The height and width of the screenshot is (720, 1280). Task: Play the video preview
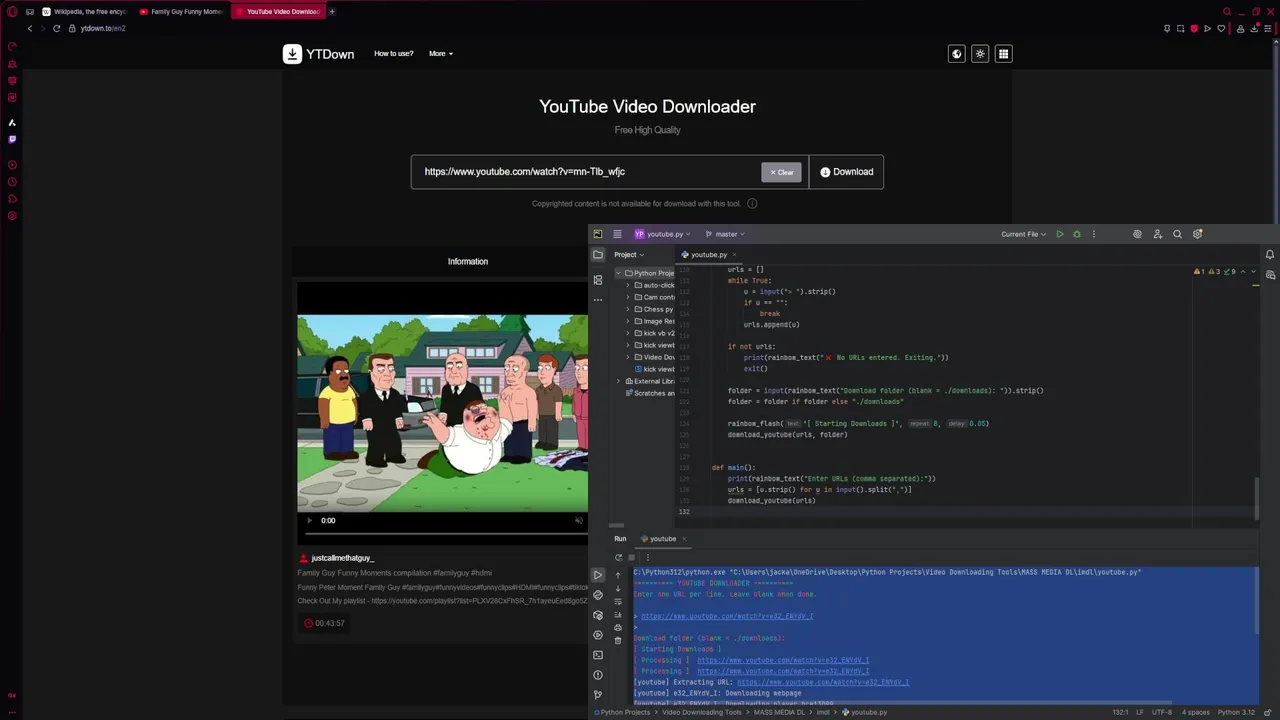click(x=309, y=520)
